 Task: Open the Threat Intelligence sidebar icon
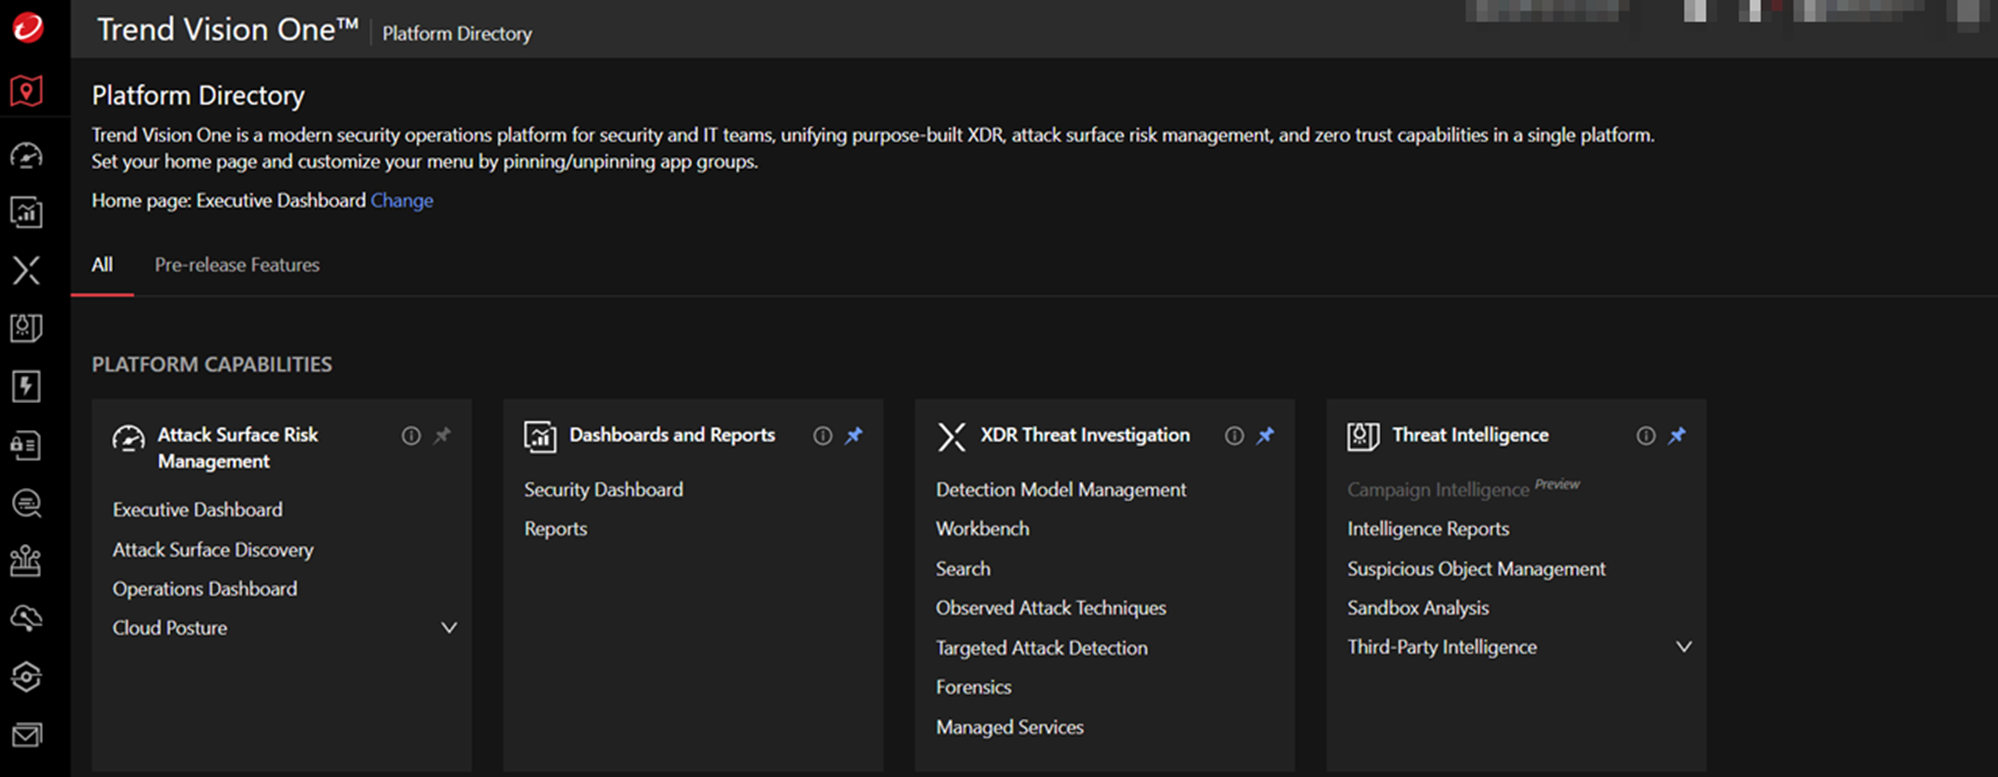click(x=27, y=328)
